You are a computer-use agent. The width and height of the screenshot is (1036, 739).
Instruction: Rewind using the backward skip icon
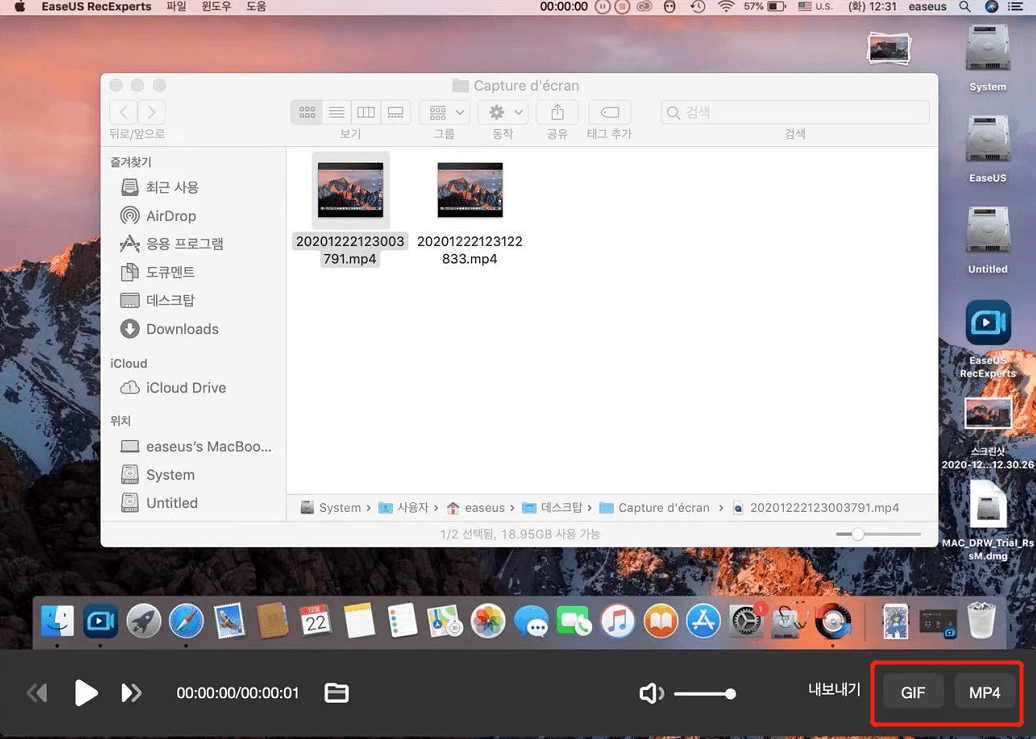[x=38, y=692]
